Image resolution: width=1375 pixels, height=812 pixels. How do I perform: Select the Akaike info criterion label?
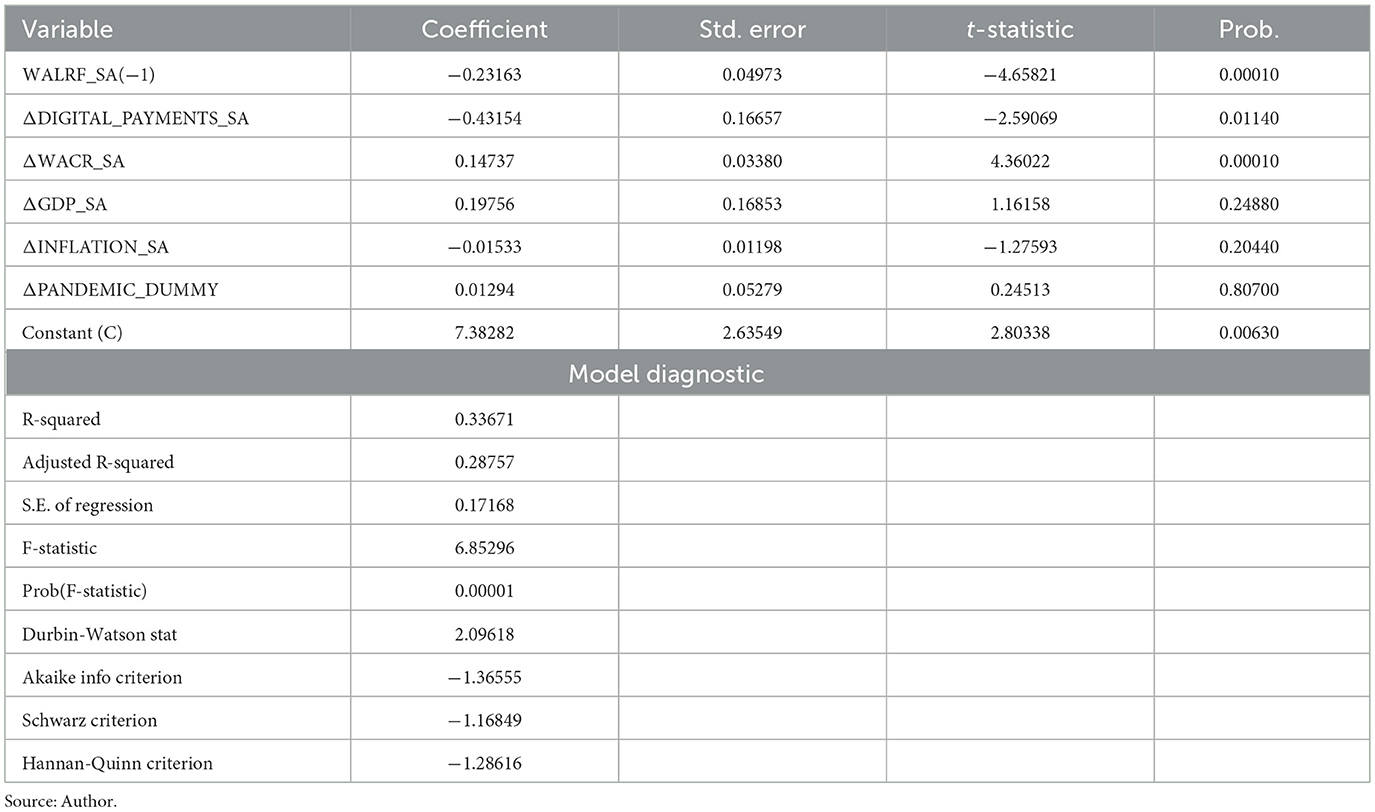pos(102,677)
